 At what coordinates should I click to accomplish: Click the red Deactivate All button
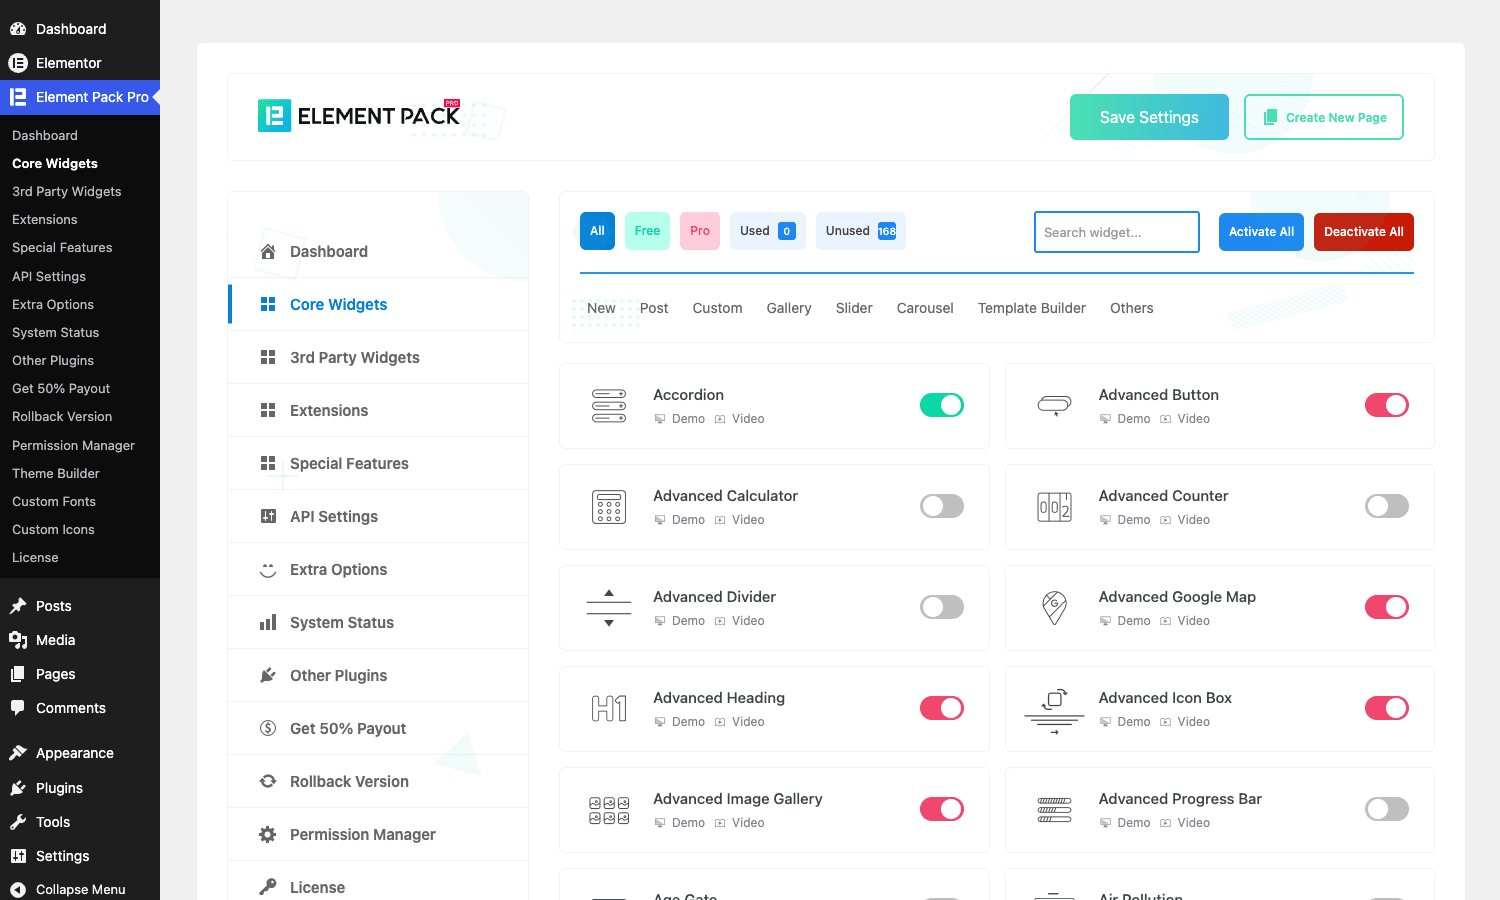[1364, 232]
